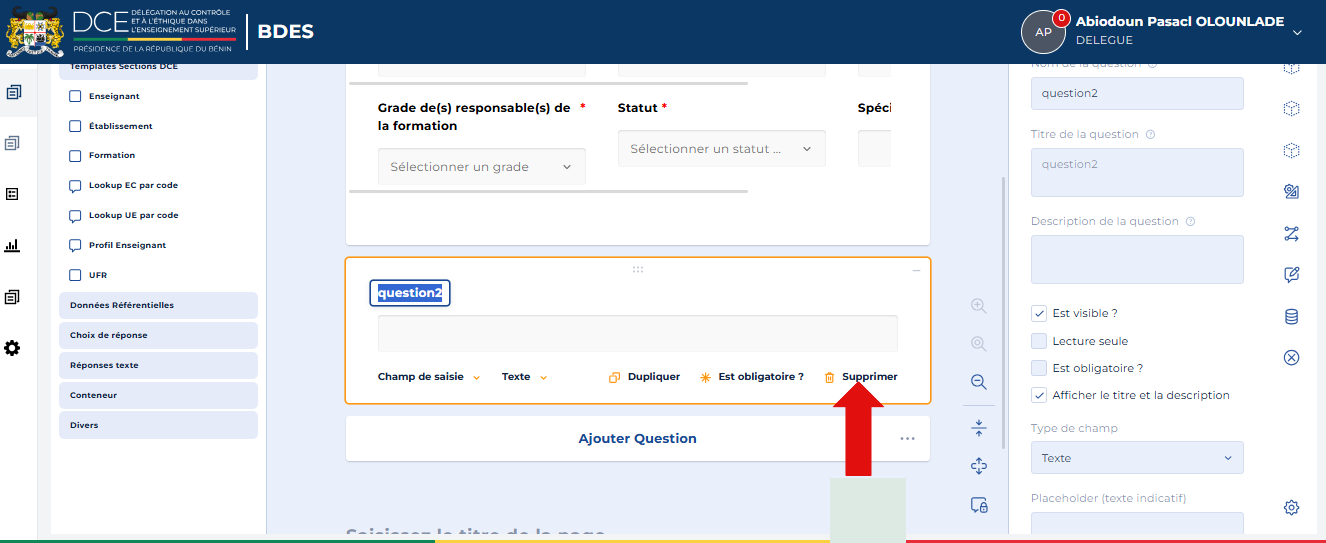
Task: Open the crossed arrows logic icon
Action: [1291, 234]
